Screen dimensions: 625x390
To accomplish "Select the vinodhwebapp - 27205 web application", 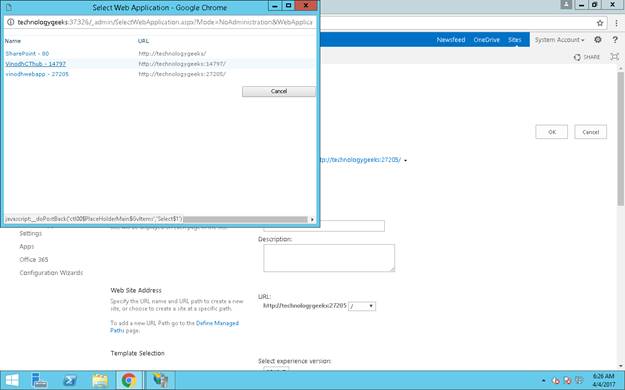I will (37, 74).
